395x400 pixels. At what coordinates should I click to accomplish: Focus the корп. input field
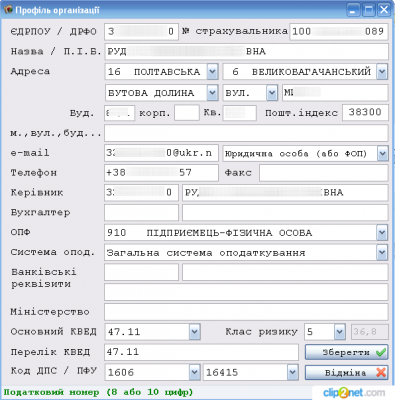(x=187, y=113)
